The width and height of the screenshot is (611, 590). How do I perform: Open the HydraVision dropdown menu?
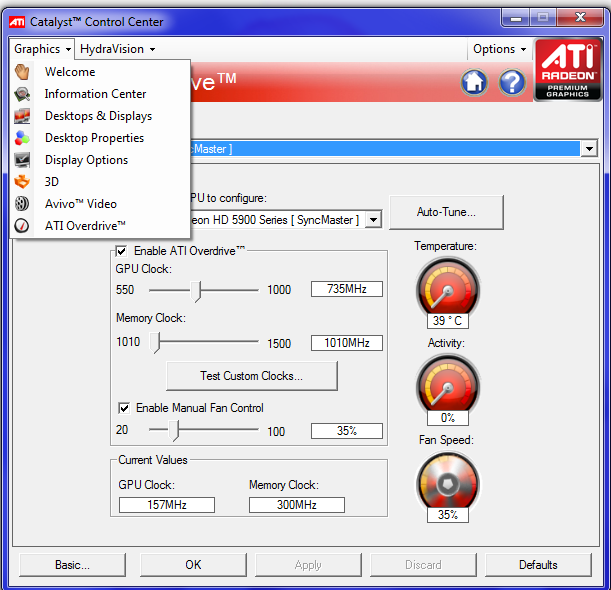pyautogui.click(x=117, y=49)
